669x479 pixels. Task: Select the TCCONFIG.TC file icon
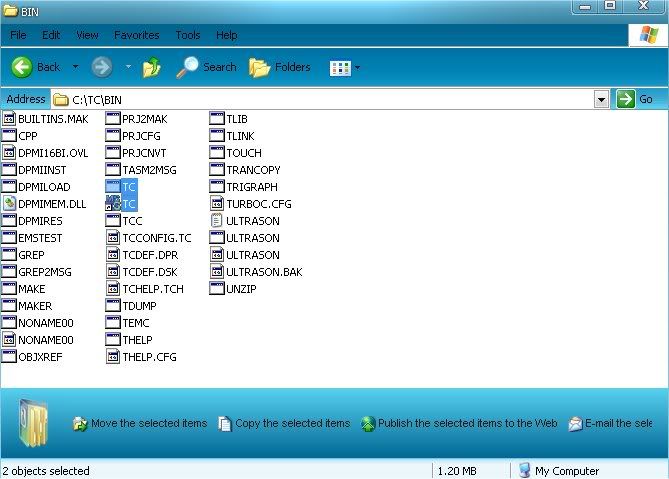(113, 238)
